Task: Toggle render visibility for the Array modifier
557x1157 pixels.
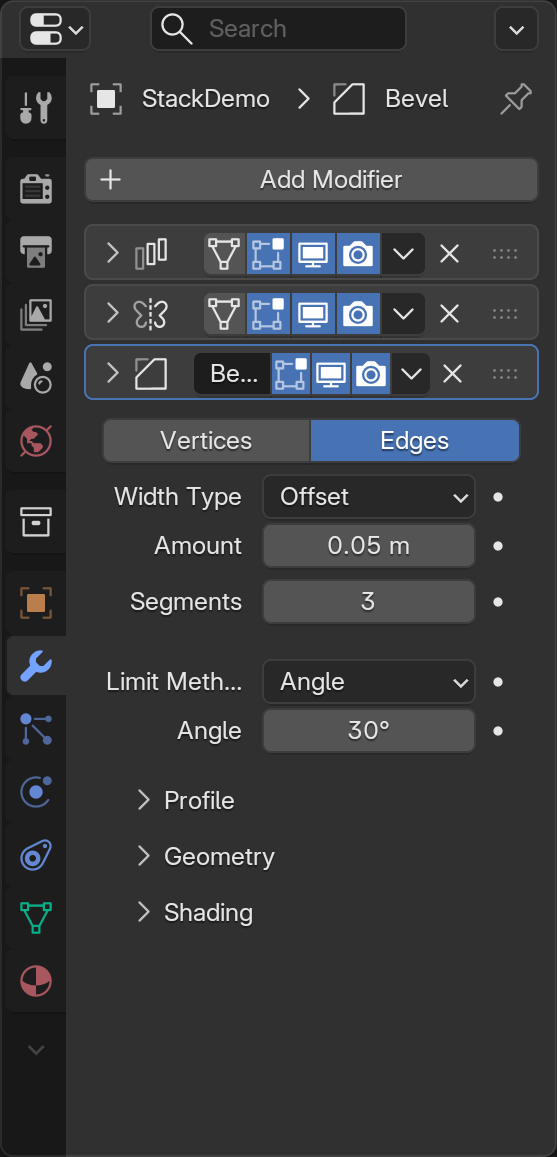Action: (x=358, y=254)
